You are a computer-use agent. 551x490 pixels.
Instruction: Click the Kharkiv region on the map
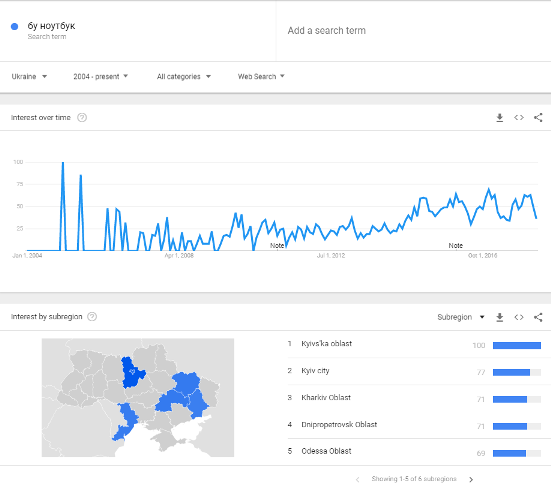(x=186, y=382)
